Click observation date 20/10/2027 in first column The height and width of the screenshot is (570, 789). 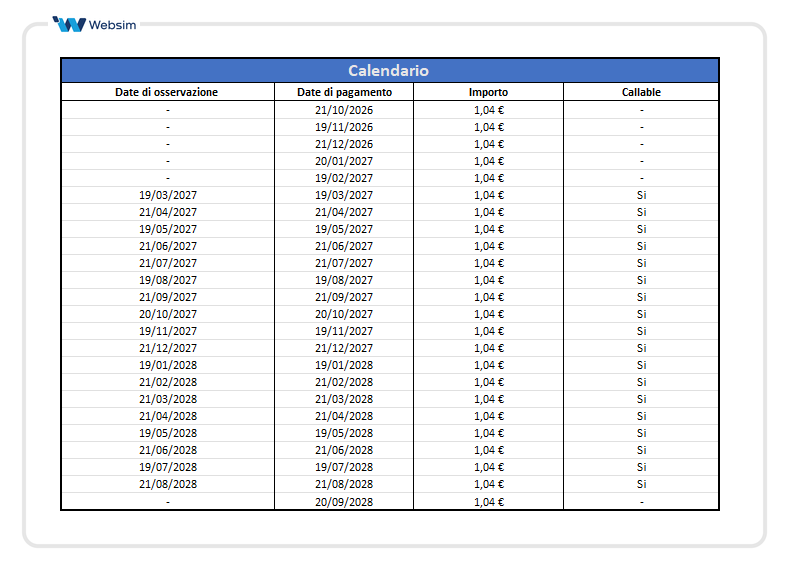(x=168, y=314)
